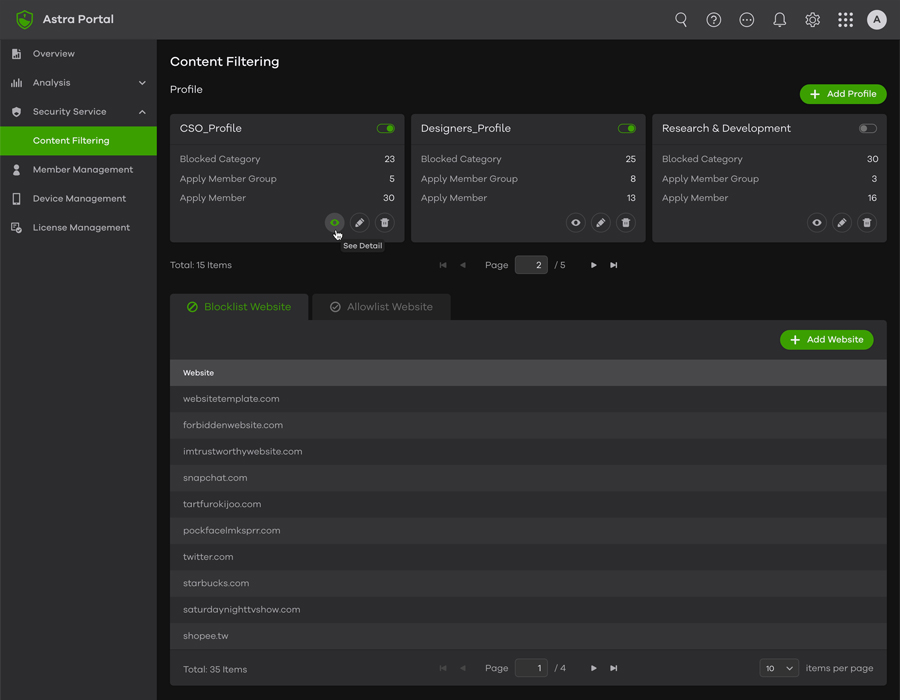Viewport: 900px width, 700px height.
Task: Click the profile page number input field
Action: (x=531, y=265)
